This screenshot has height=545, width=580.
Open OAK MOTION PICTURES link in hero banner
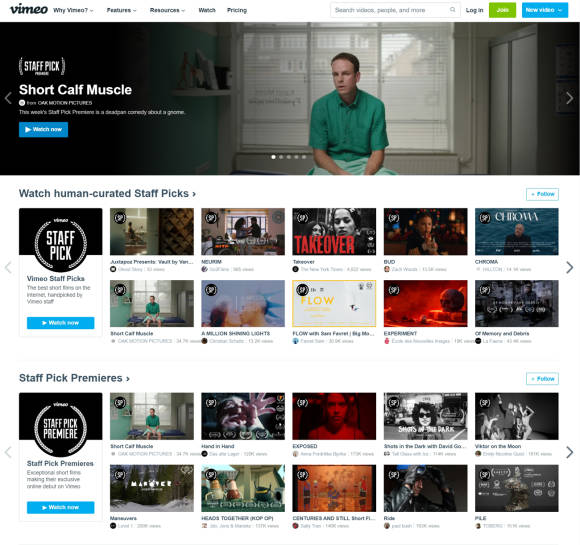pyautogui.click(x=65, y=103)
